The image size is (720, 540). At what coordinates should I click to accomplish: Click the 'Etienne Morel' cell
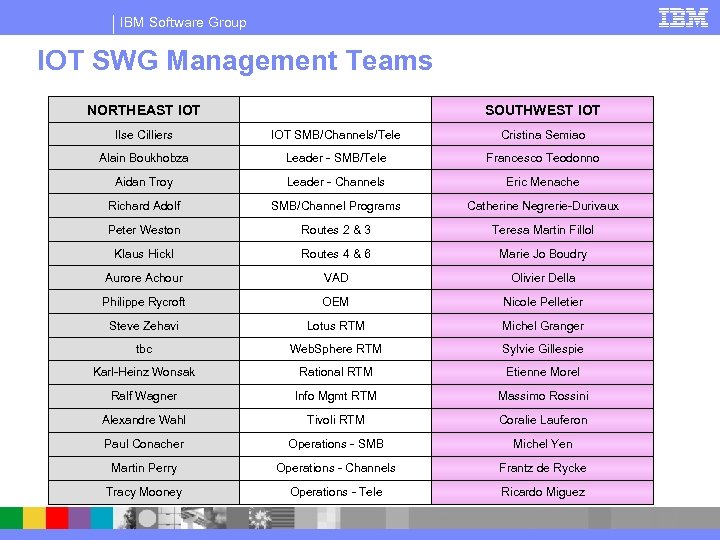[542, 372]
